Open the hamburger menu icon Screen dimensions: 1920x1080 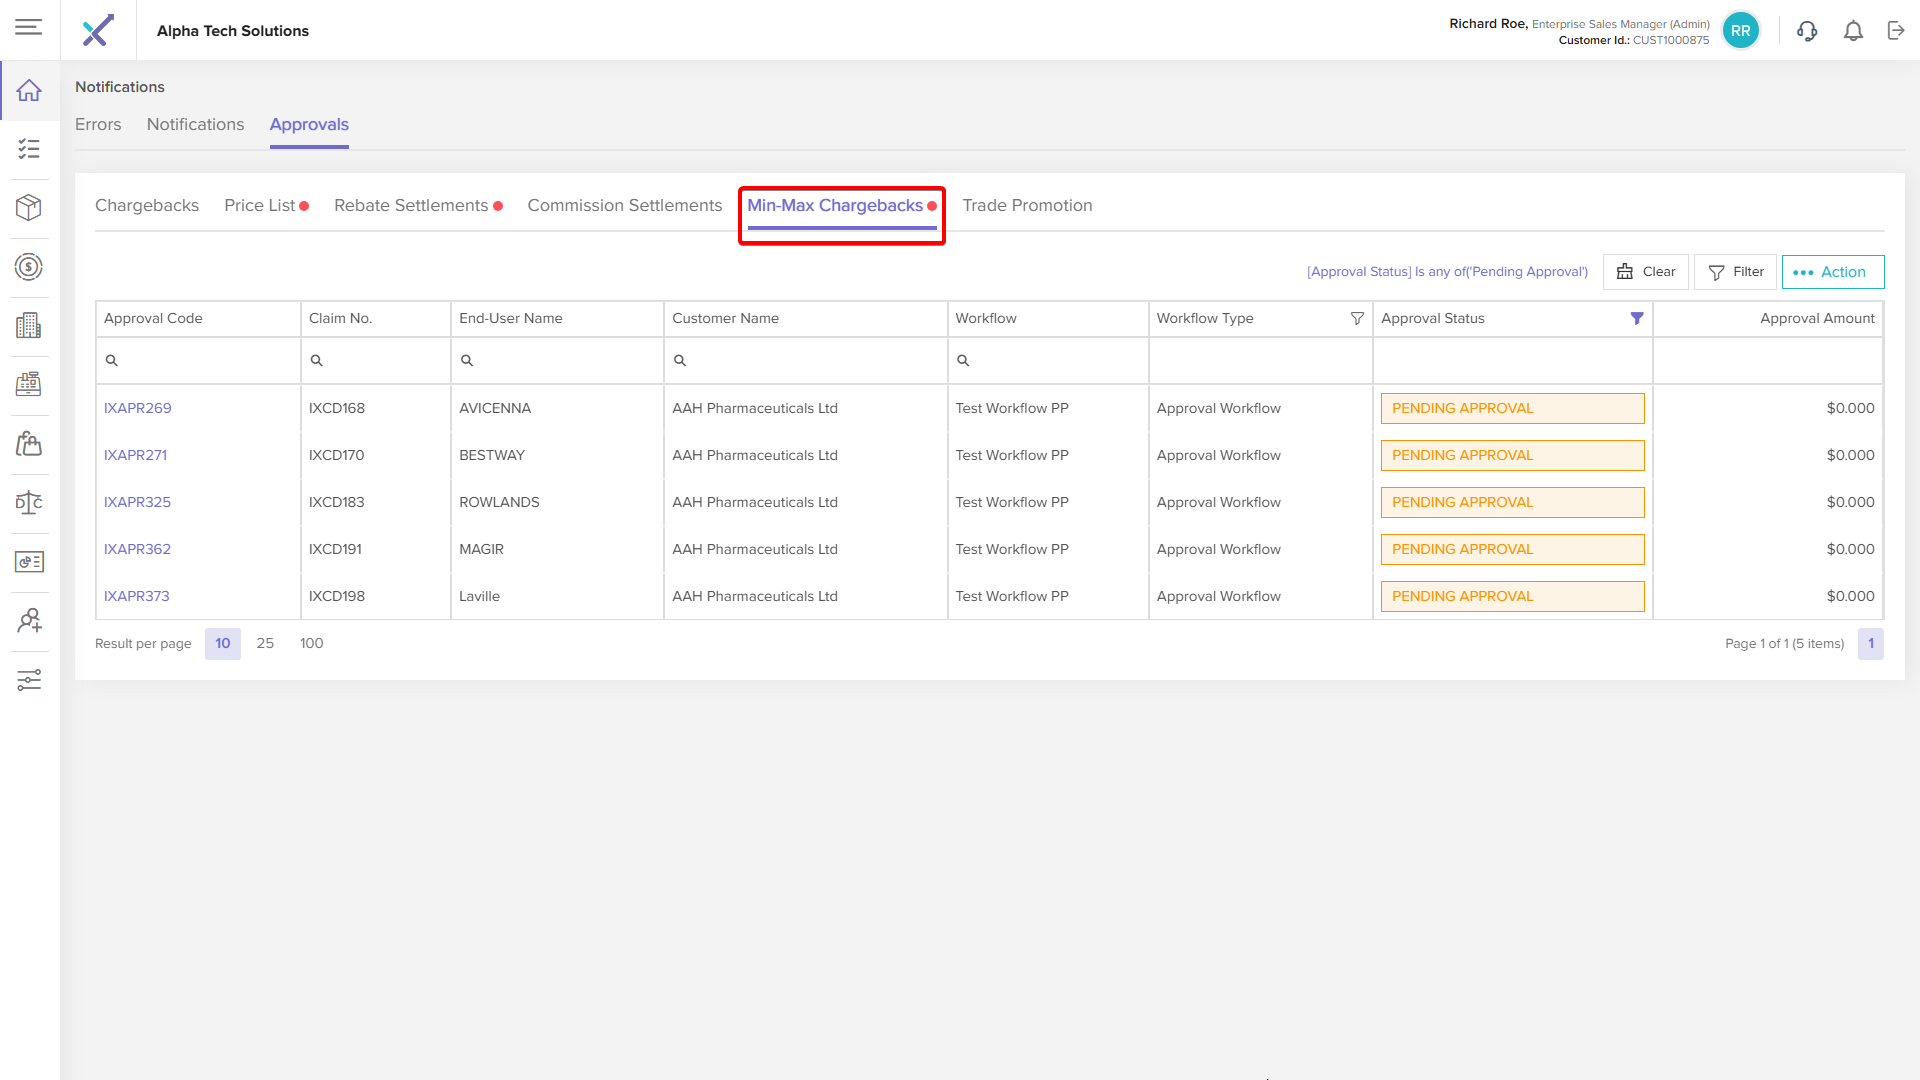(x=29, y=28)
